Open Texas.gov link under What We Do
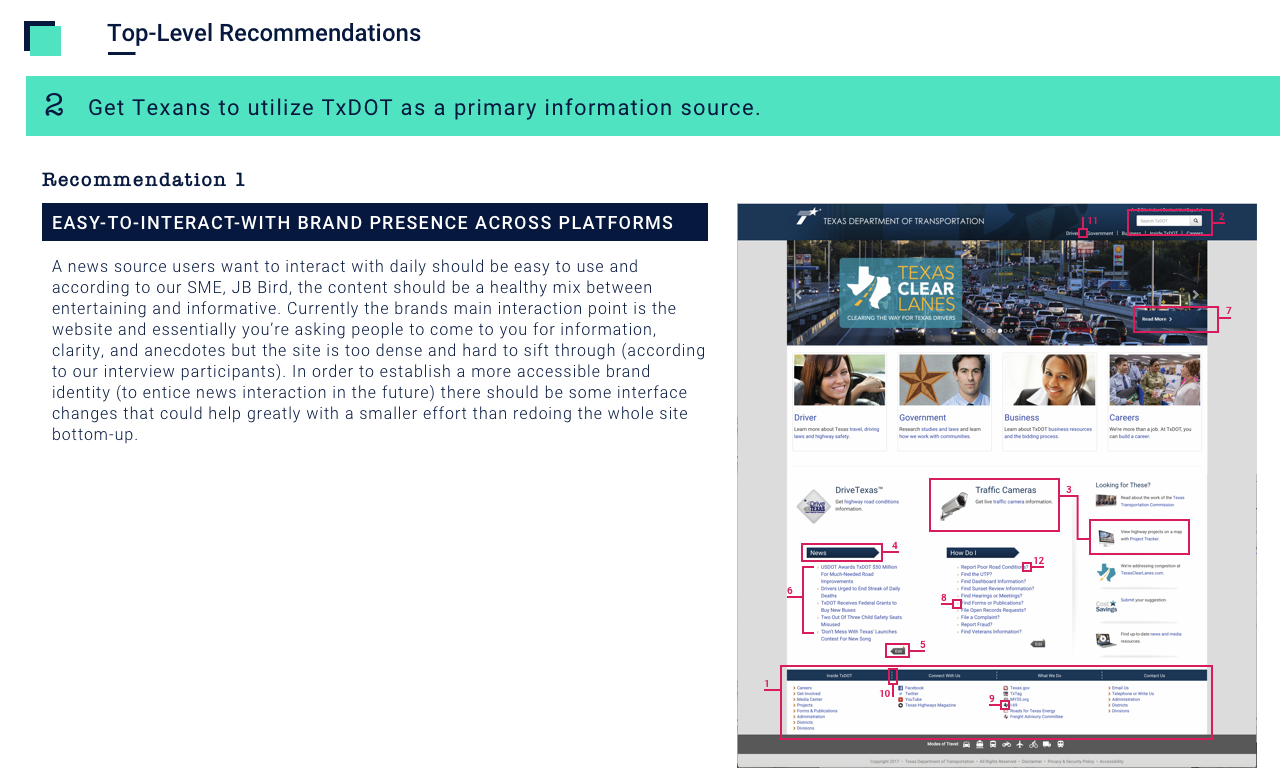 click(1020, 688)
